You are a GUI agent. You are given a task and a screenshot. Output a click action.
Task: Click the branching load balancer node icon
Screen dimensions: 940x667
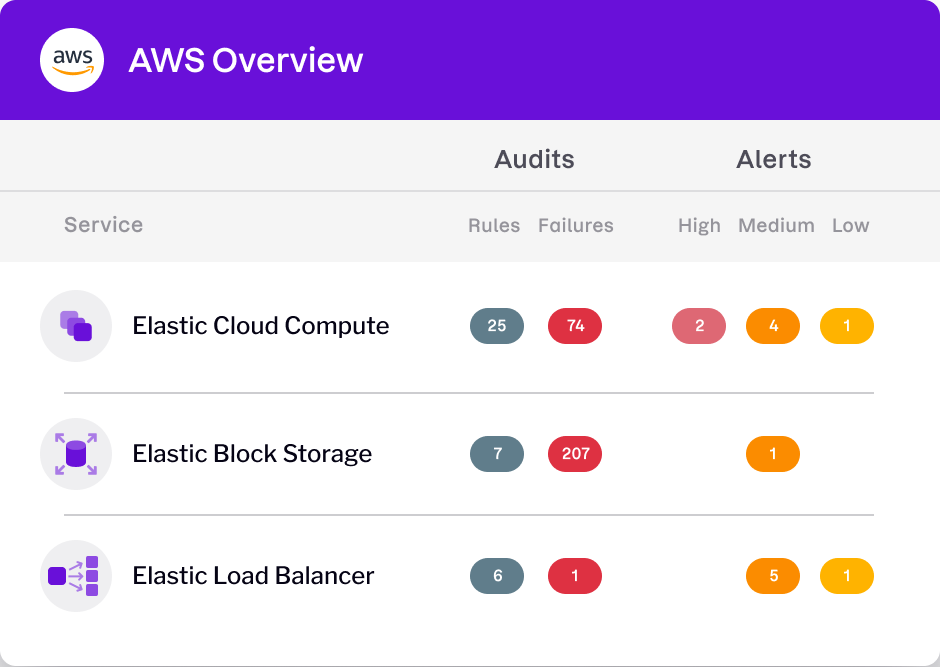click(x=75, y=575)
